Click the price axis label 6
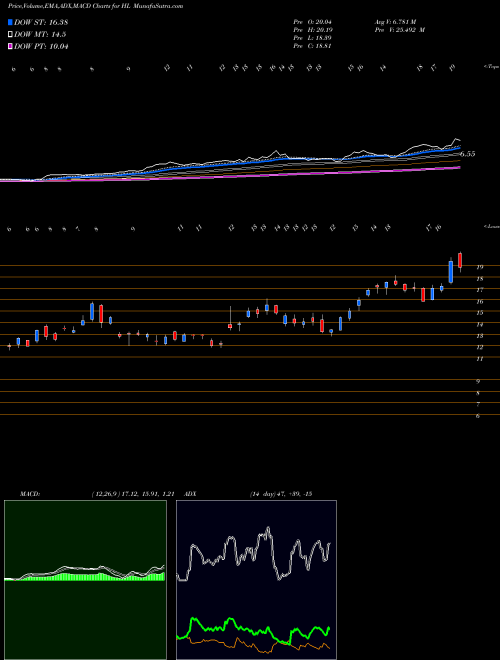Viewport: 500px width, 660px height. click(478, 416)
